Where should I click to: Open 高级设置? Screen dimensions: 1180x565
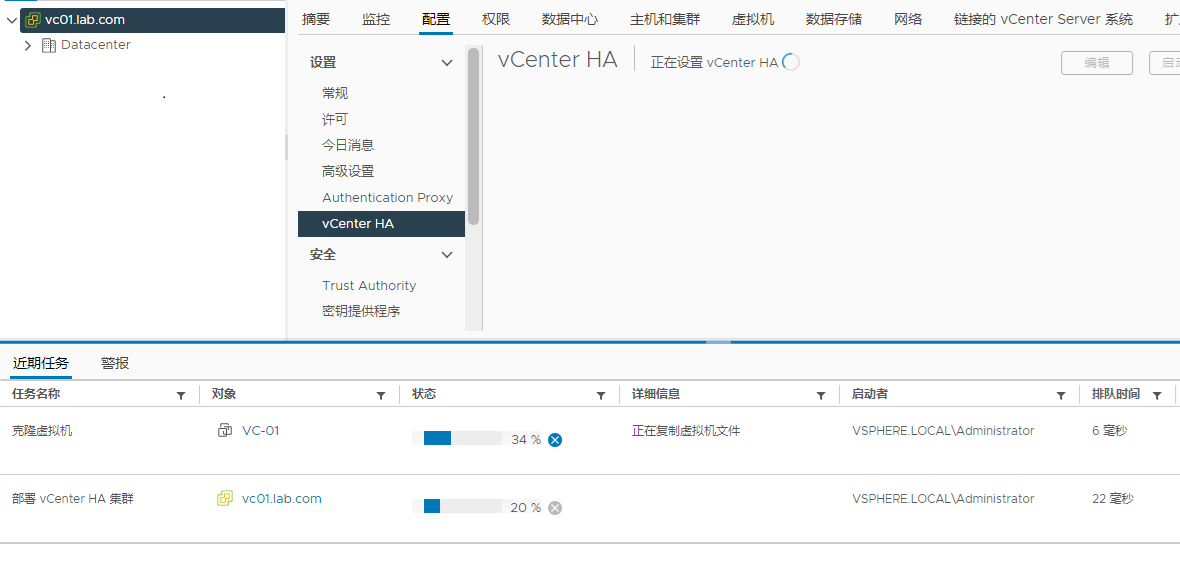[348, 172]
